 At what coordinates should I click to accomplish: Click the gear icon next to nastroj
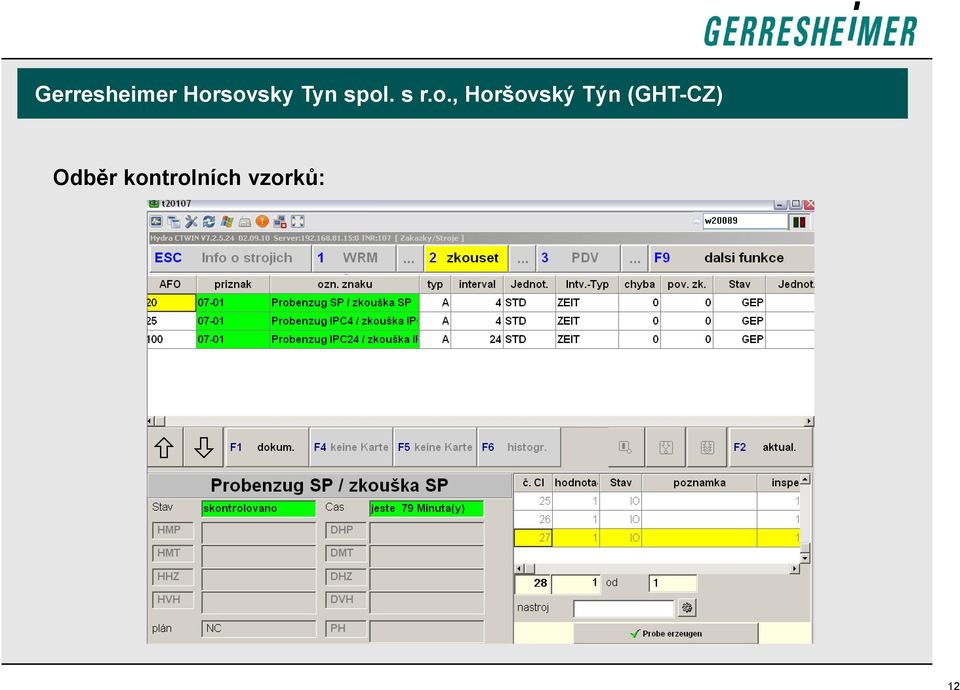pyautogui.click(x=687, y=608)
